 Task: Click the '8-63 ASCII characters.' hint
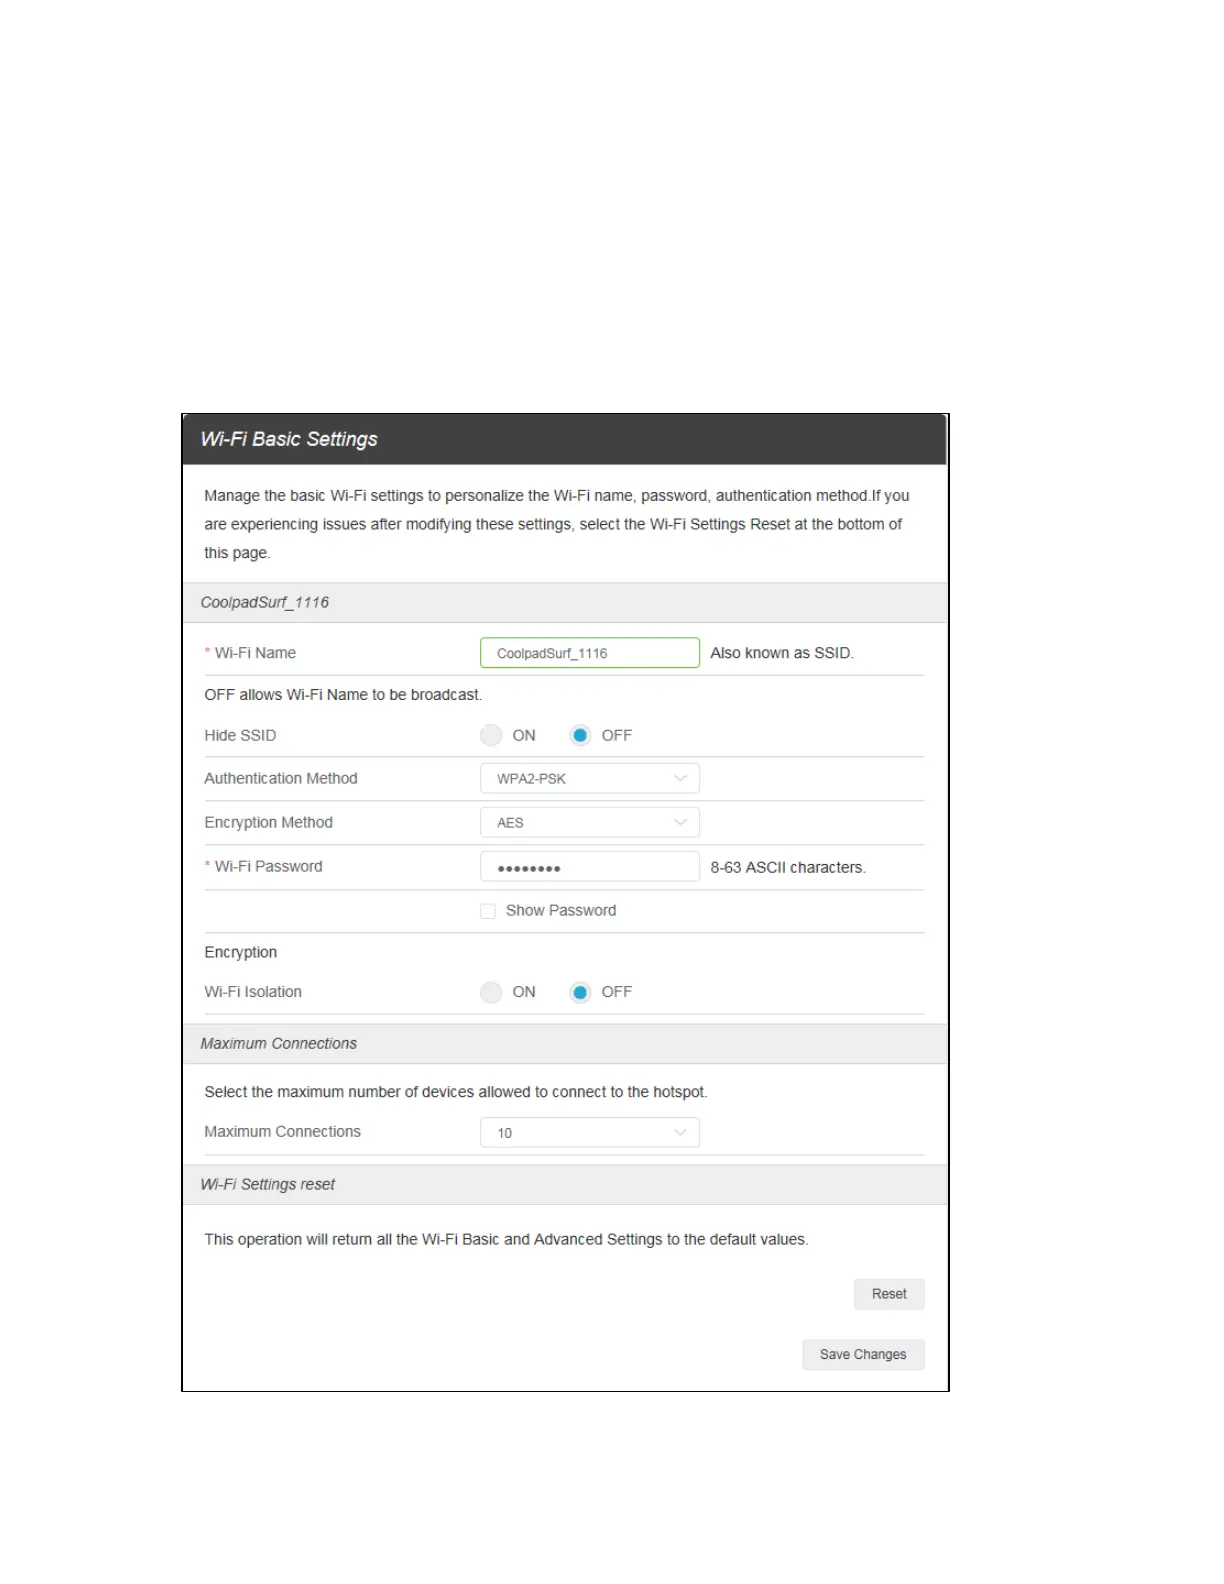788,867
